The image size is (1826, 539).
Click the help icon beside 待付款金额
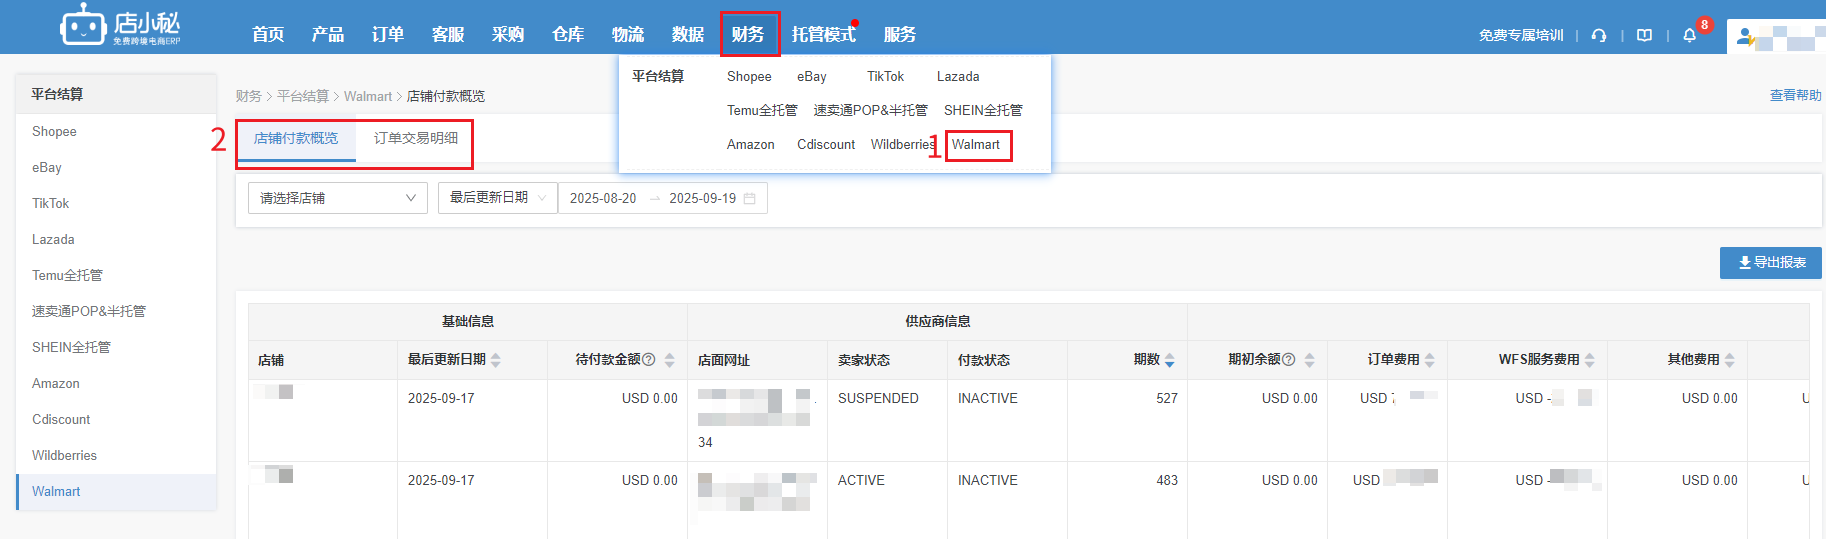pos(649,359)
